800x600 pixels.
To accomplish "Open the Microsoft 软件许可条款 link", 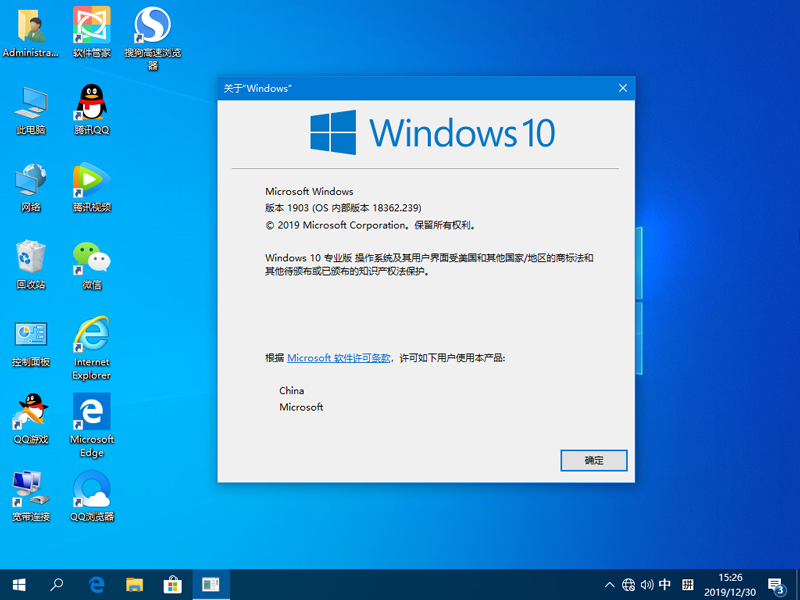I will point(339,357).
